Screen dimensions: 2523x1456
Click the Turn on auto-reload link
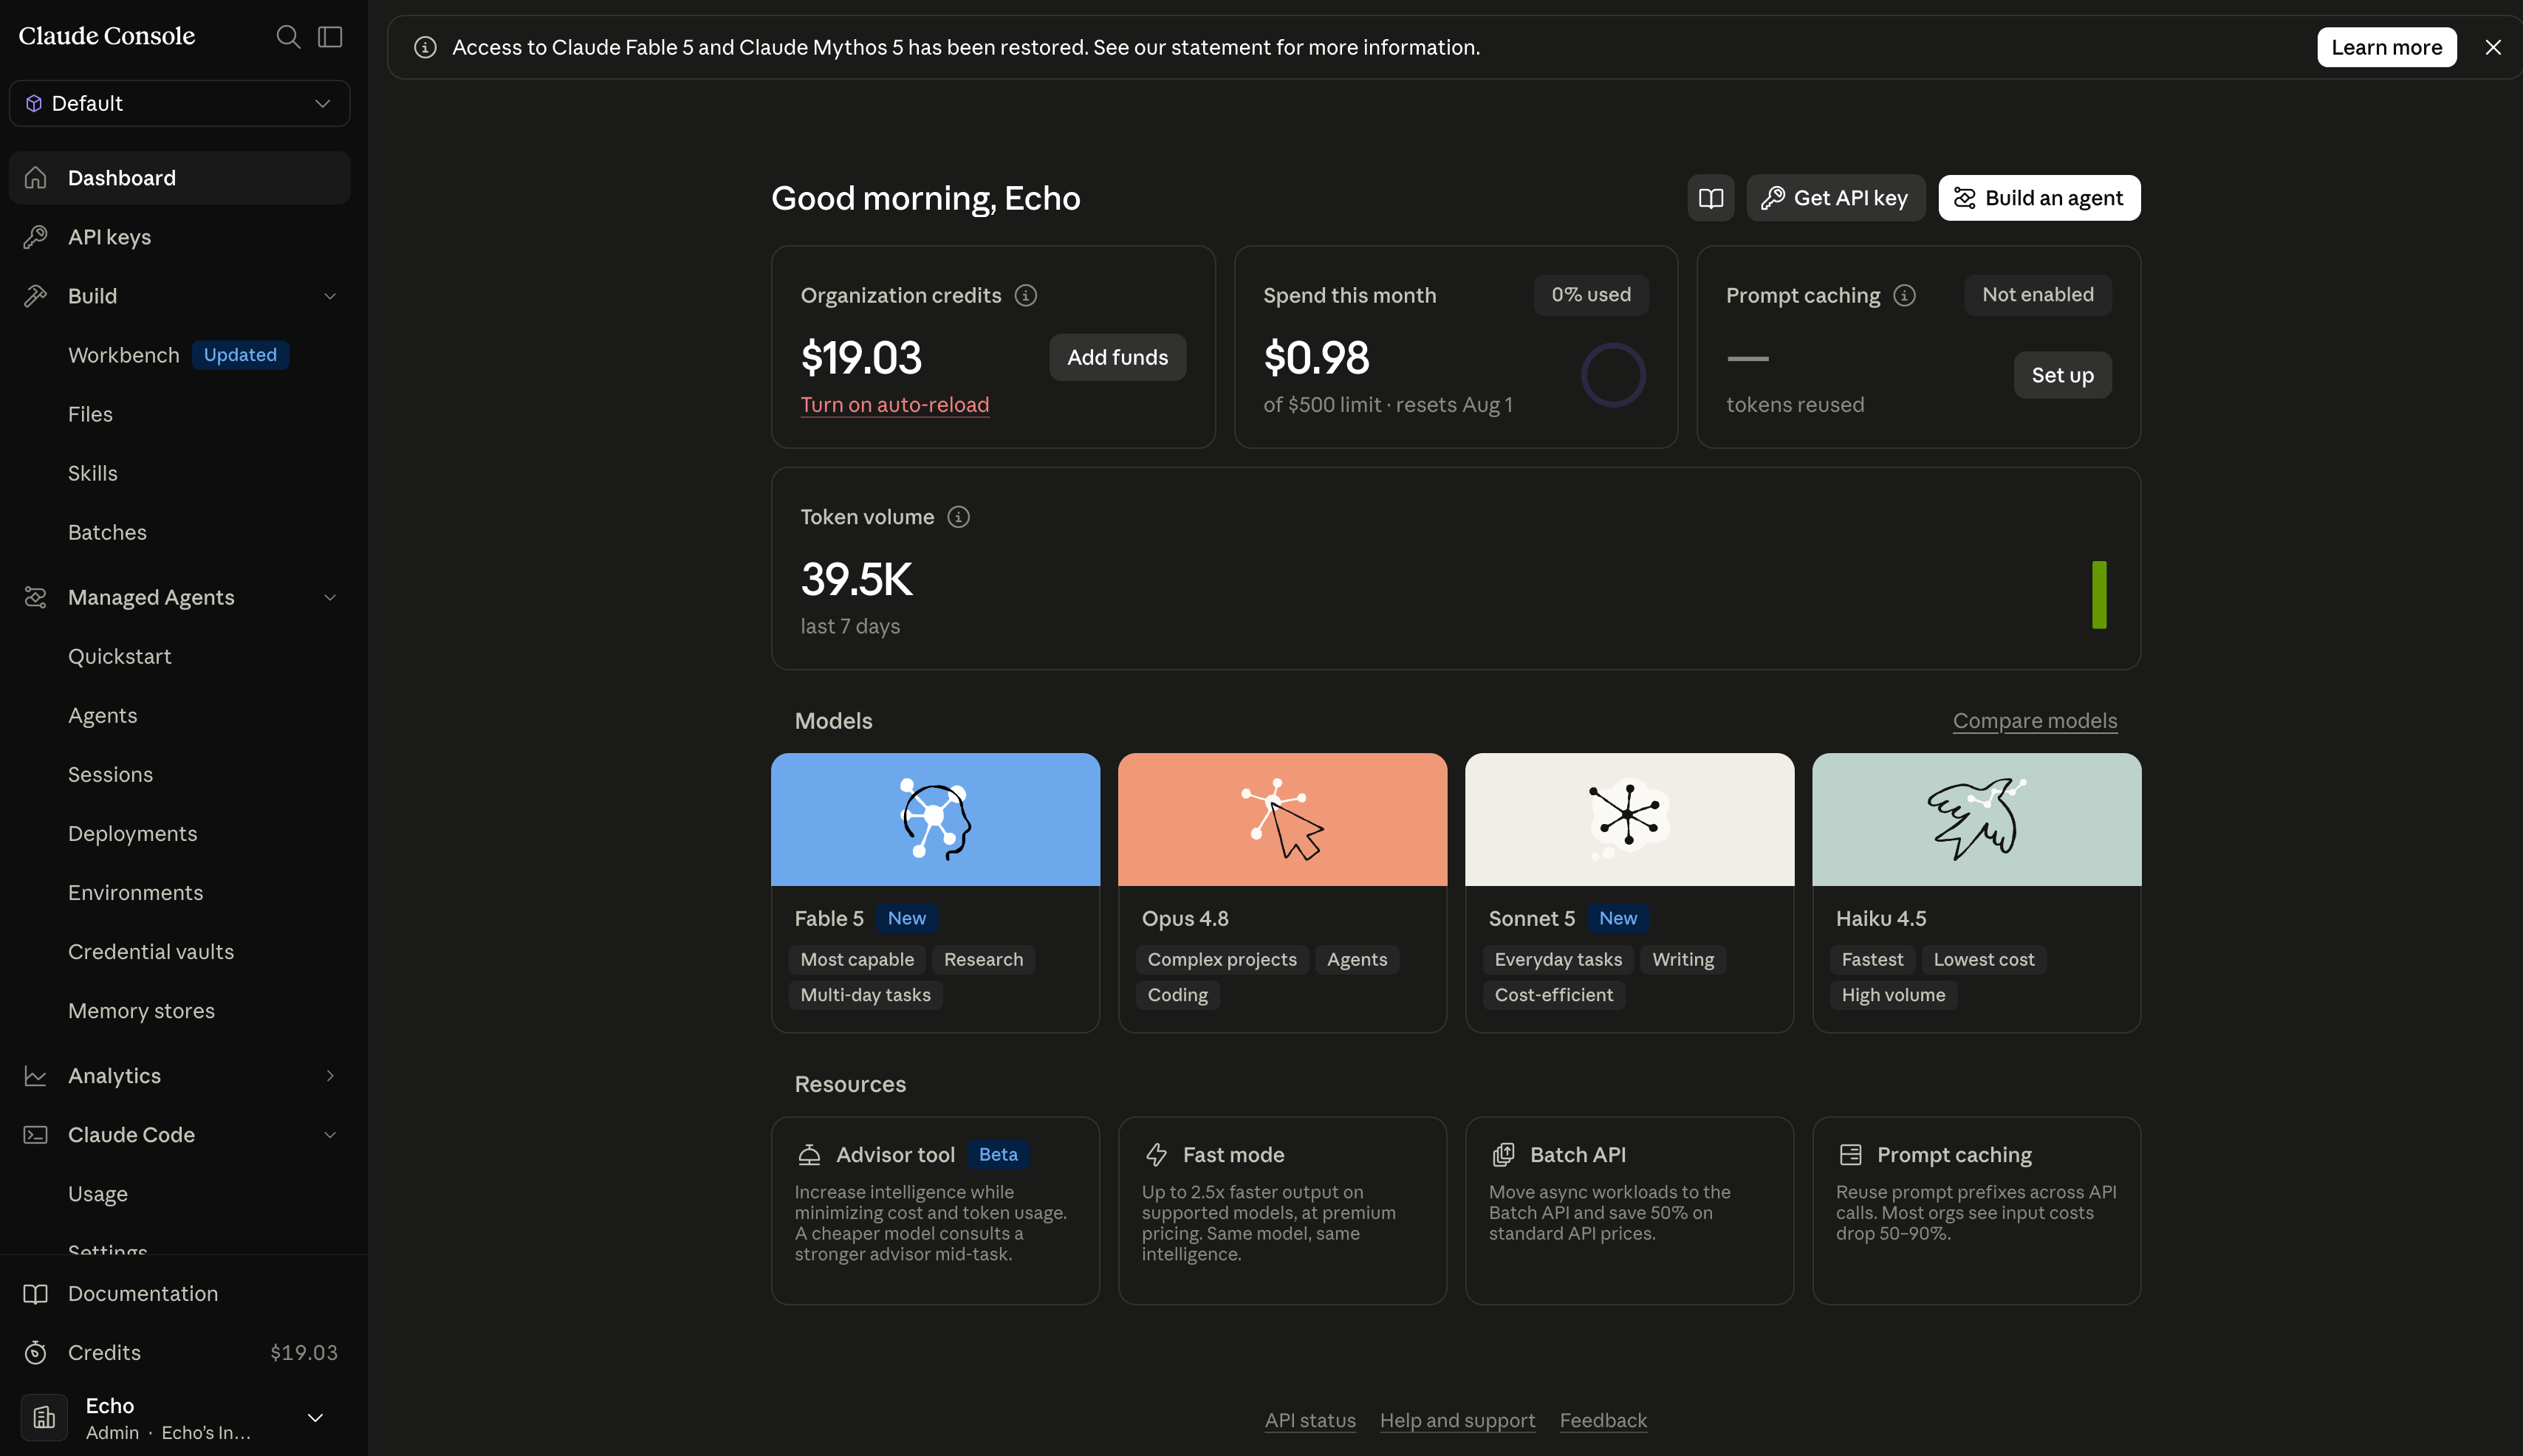[894, 404]
